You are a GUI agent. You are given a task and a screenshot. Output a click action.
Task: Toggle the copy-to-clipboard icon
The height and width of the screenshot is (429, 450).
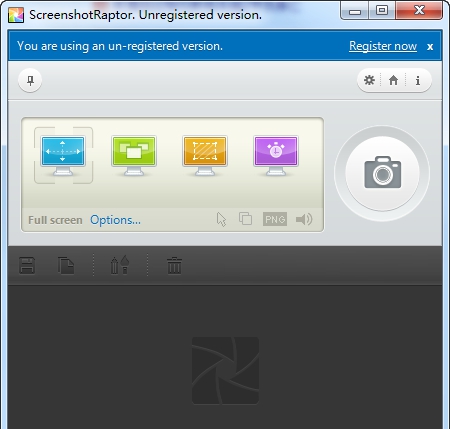pos(246,219)
